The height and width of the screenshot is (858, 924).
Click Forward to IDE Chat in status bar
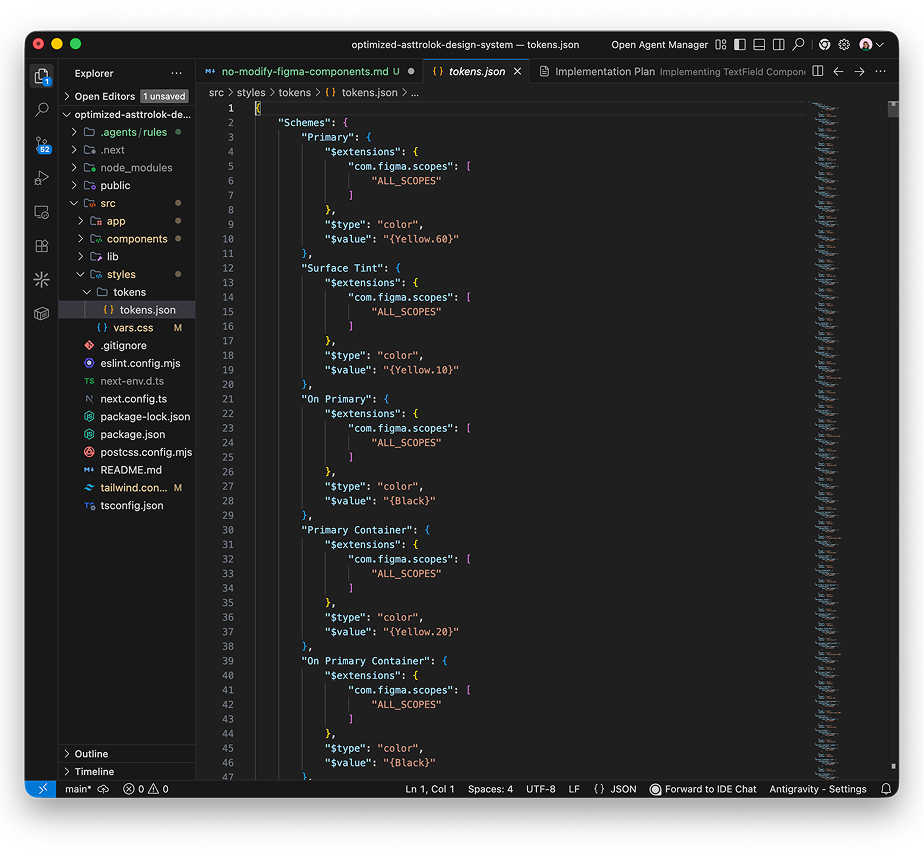click(703, 789)
